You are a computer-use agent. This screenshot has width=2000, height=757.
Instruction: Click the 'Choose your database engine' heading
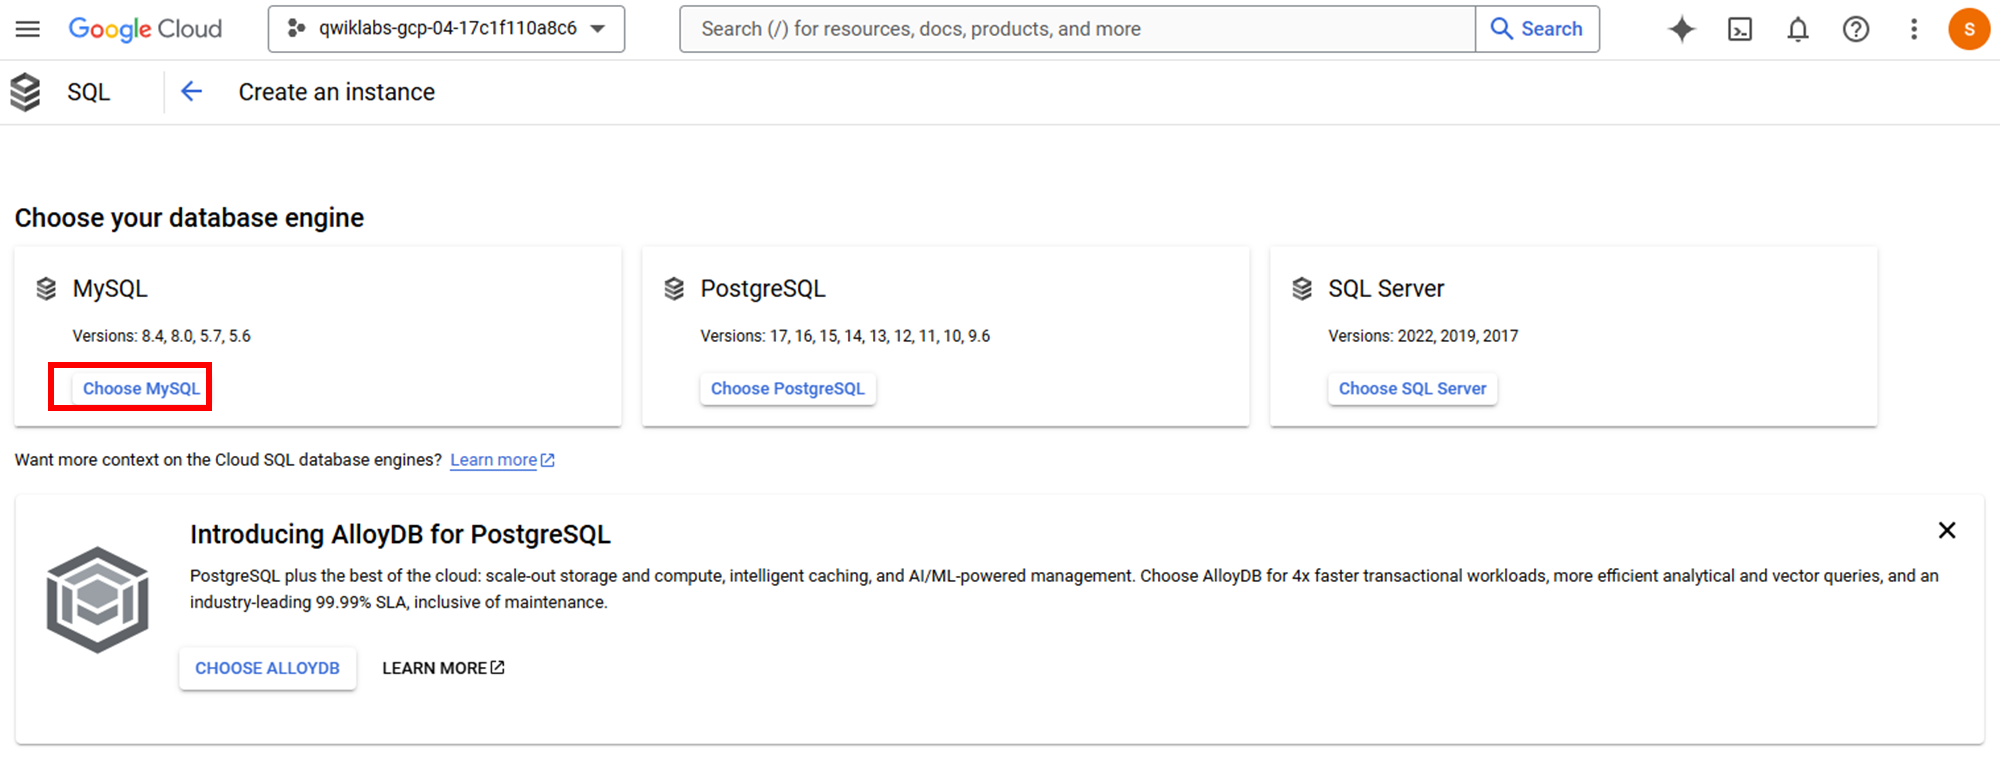[189, 218]
